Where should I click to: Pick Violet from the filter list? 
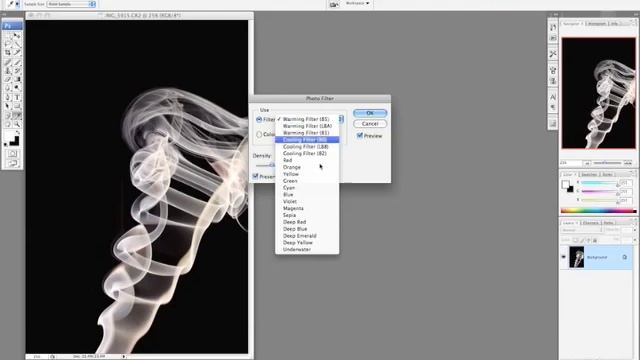tap(307, 202)
